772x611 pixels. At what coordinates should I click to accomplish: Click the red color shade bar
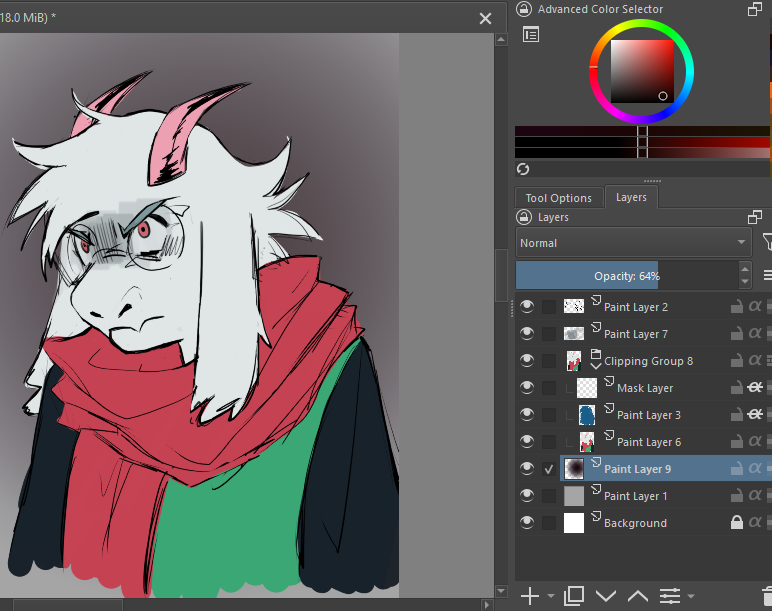tap(643, 142)
